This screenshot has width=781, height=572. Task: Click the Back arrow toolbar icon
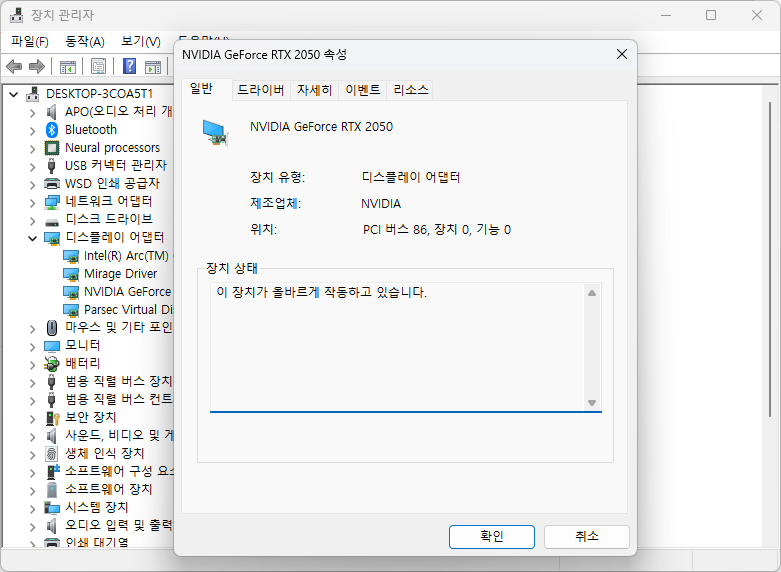pos(14,66)
